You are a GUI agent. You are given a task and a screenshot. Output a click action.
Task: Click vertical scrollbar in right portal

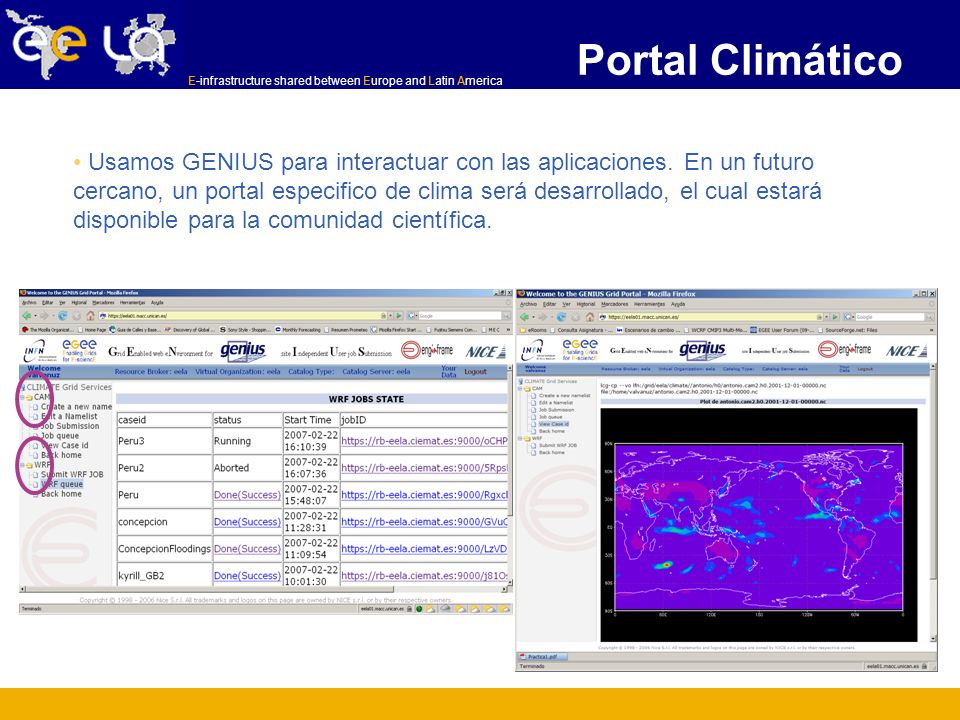click(933, 502)
